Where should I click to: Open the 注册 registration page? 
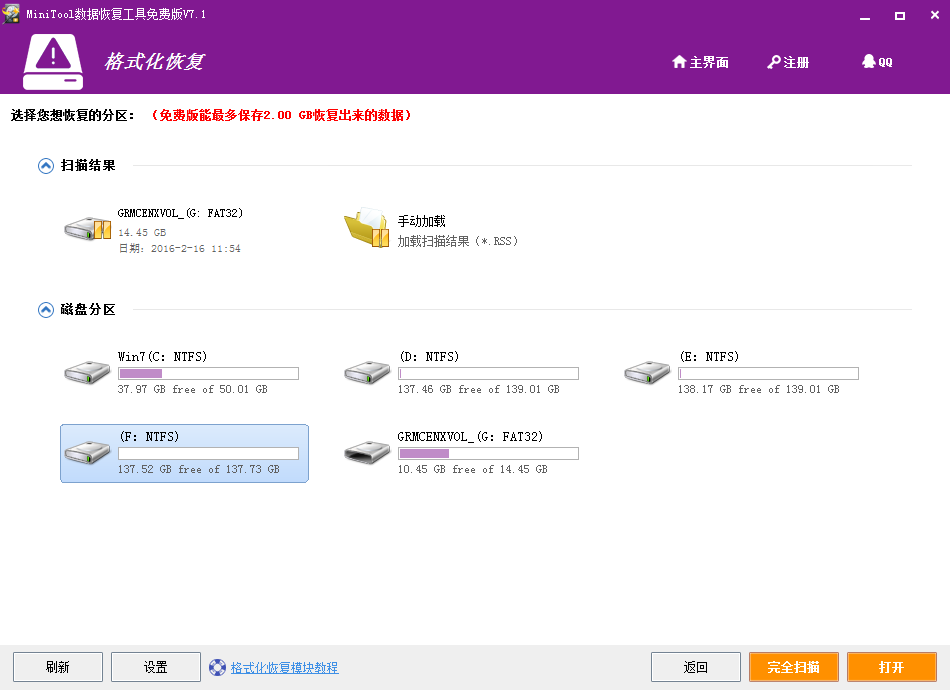[x=788, y=62]
